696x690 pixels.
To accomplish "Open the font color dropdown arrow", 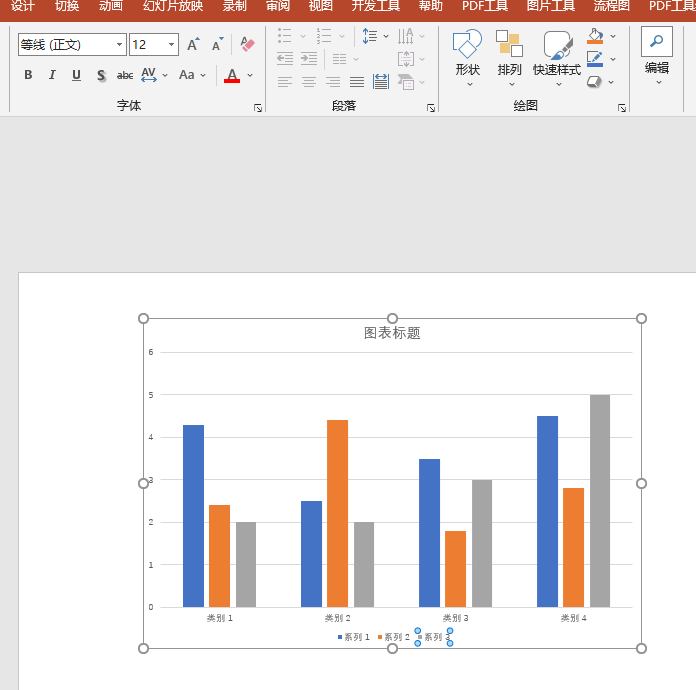I will click(250, 75).
